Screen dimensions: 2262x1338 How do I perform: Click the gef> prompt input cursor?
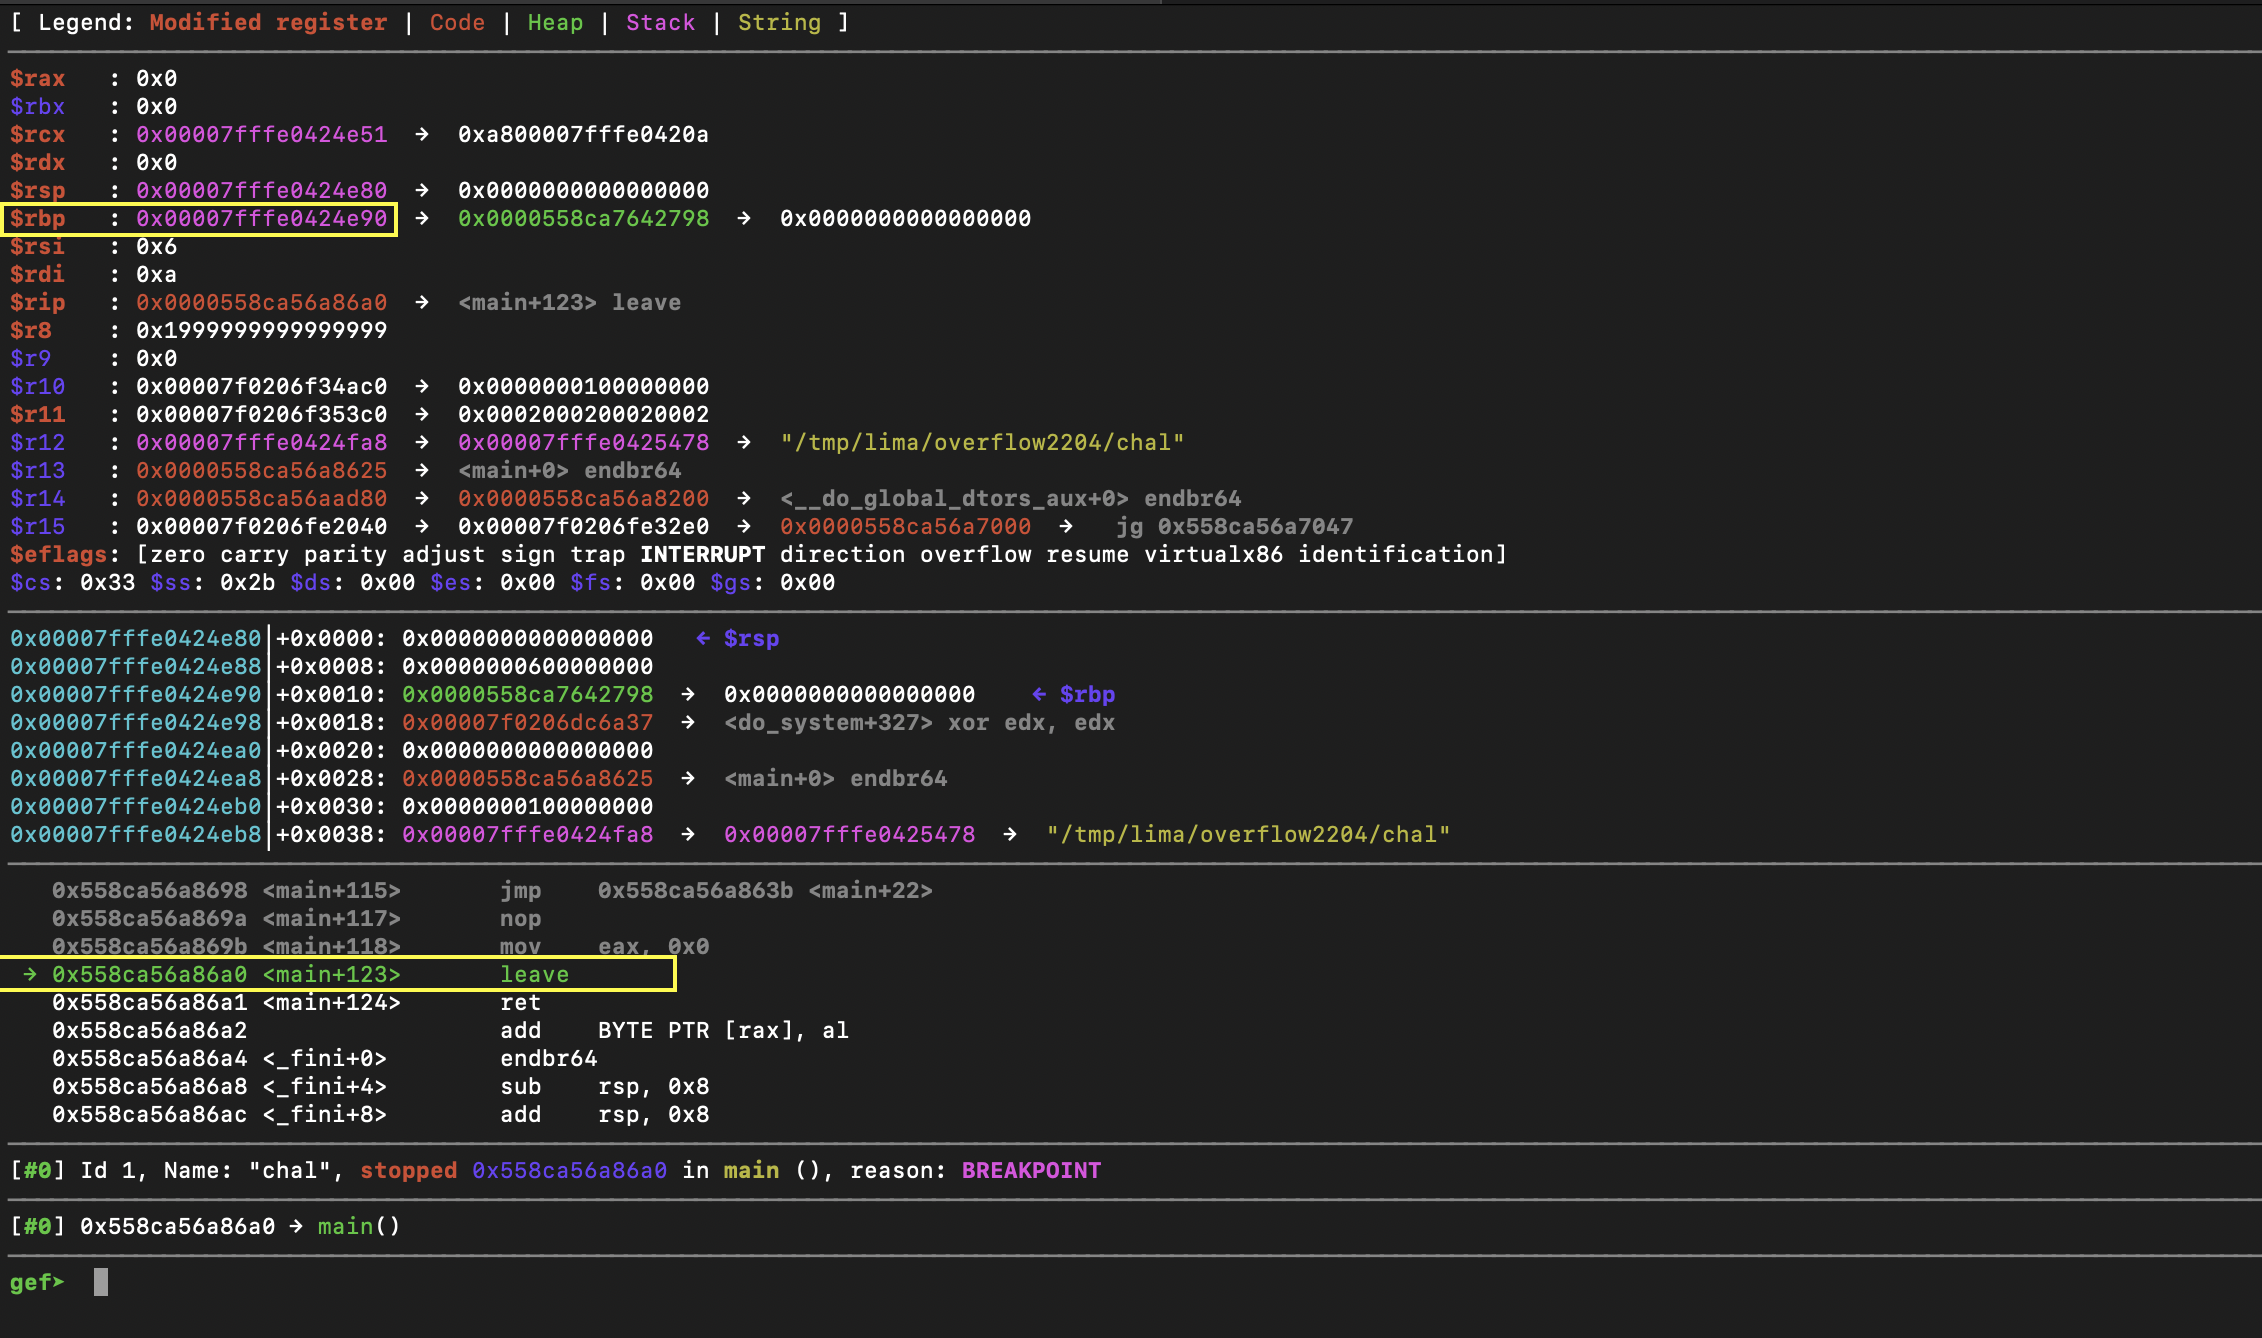pyautogui.click(x=100, y=1282)
